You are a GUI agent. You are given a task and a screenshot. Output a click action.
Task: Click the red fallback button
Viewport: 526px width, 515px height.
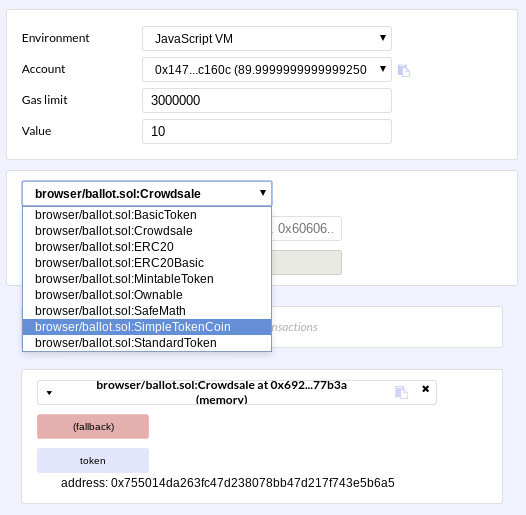[x=93, y=426]
